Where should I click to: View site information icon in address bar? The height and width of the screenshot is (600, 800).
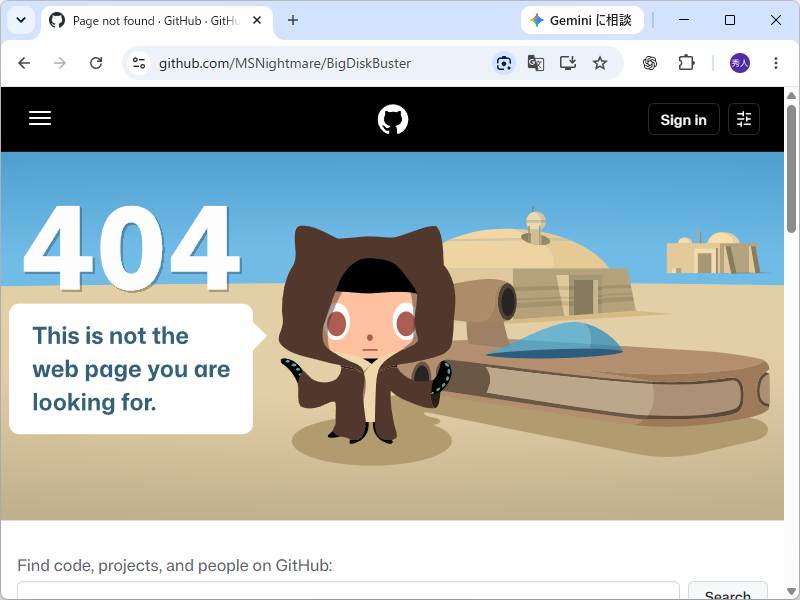click(139, 63)
